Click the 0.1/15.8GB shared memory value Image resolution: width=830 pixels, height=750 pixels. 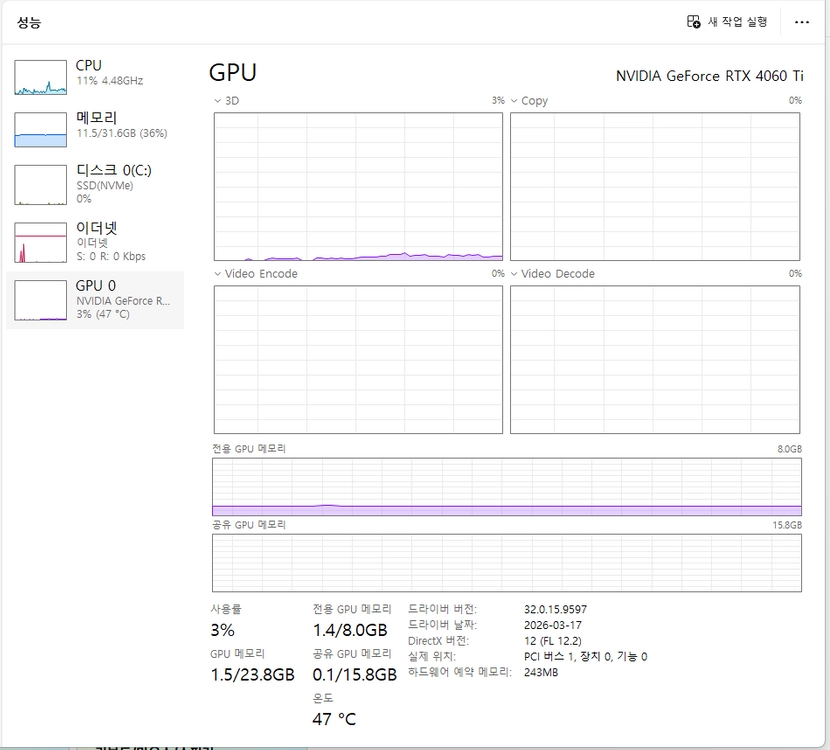[355, 675]
